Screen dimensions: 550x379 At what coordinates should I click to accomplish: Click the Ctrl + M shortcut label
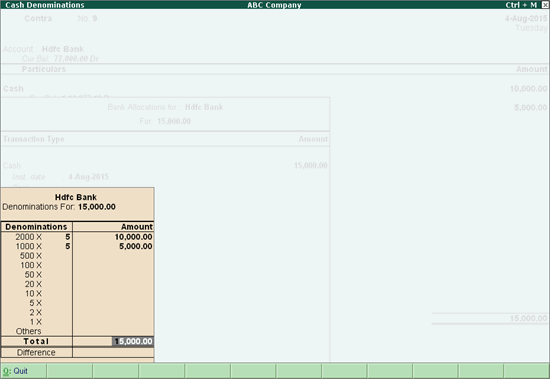(521, 5)
